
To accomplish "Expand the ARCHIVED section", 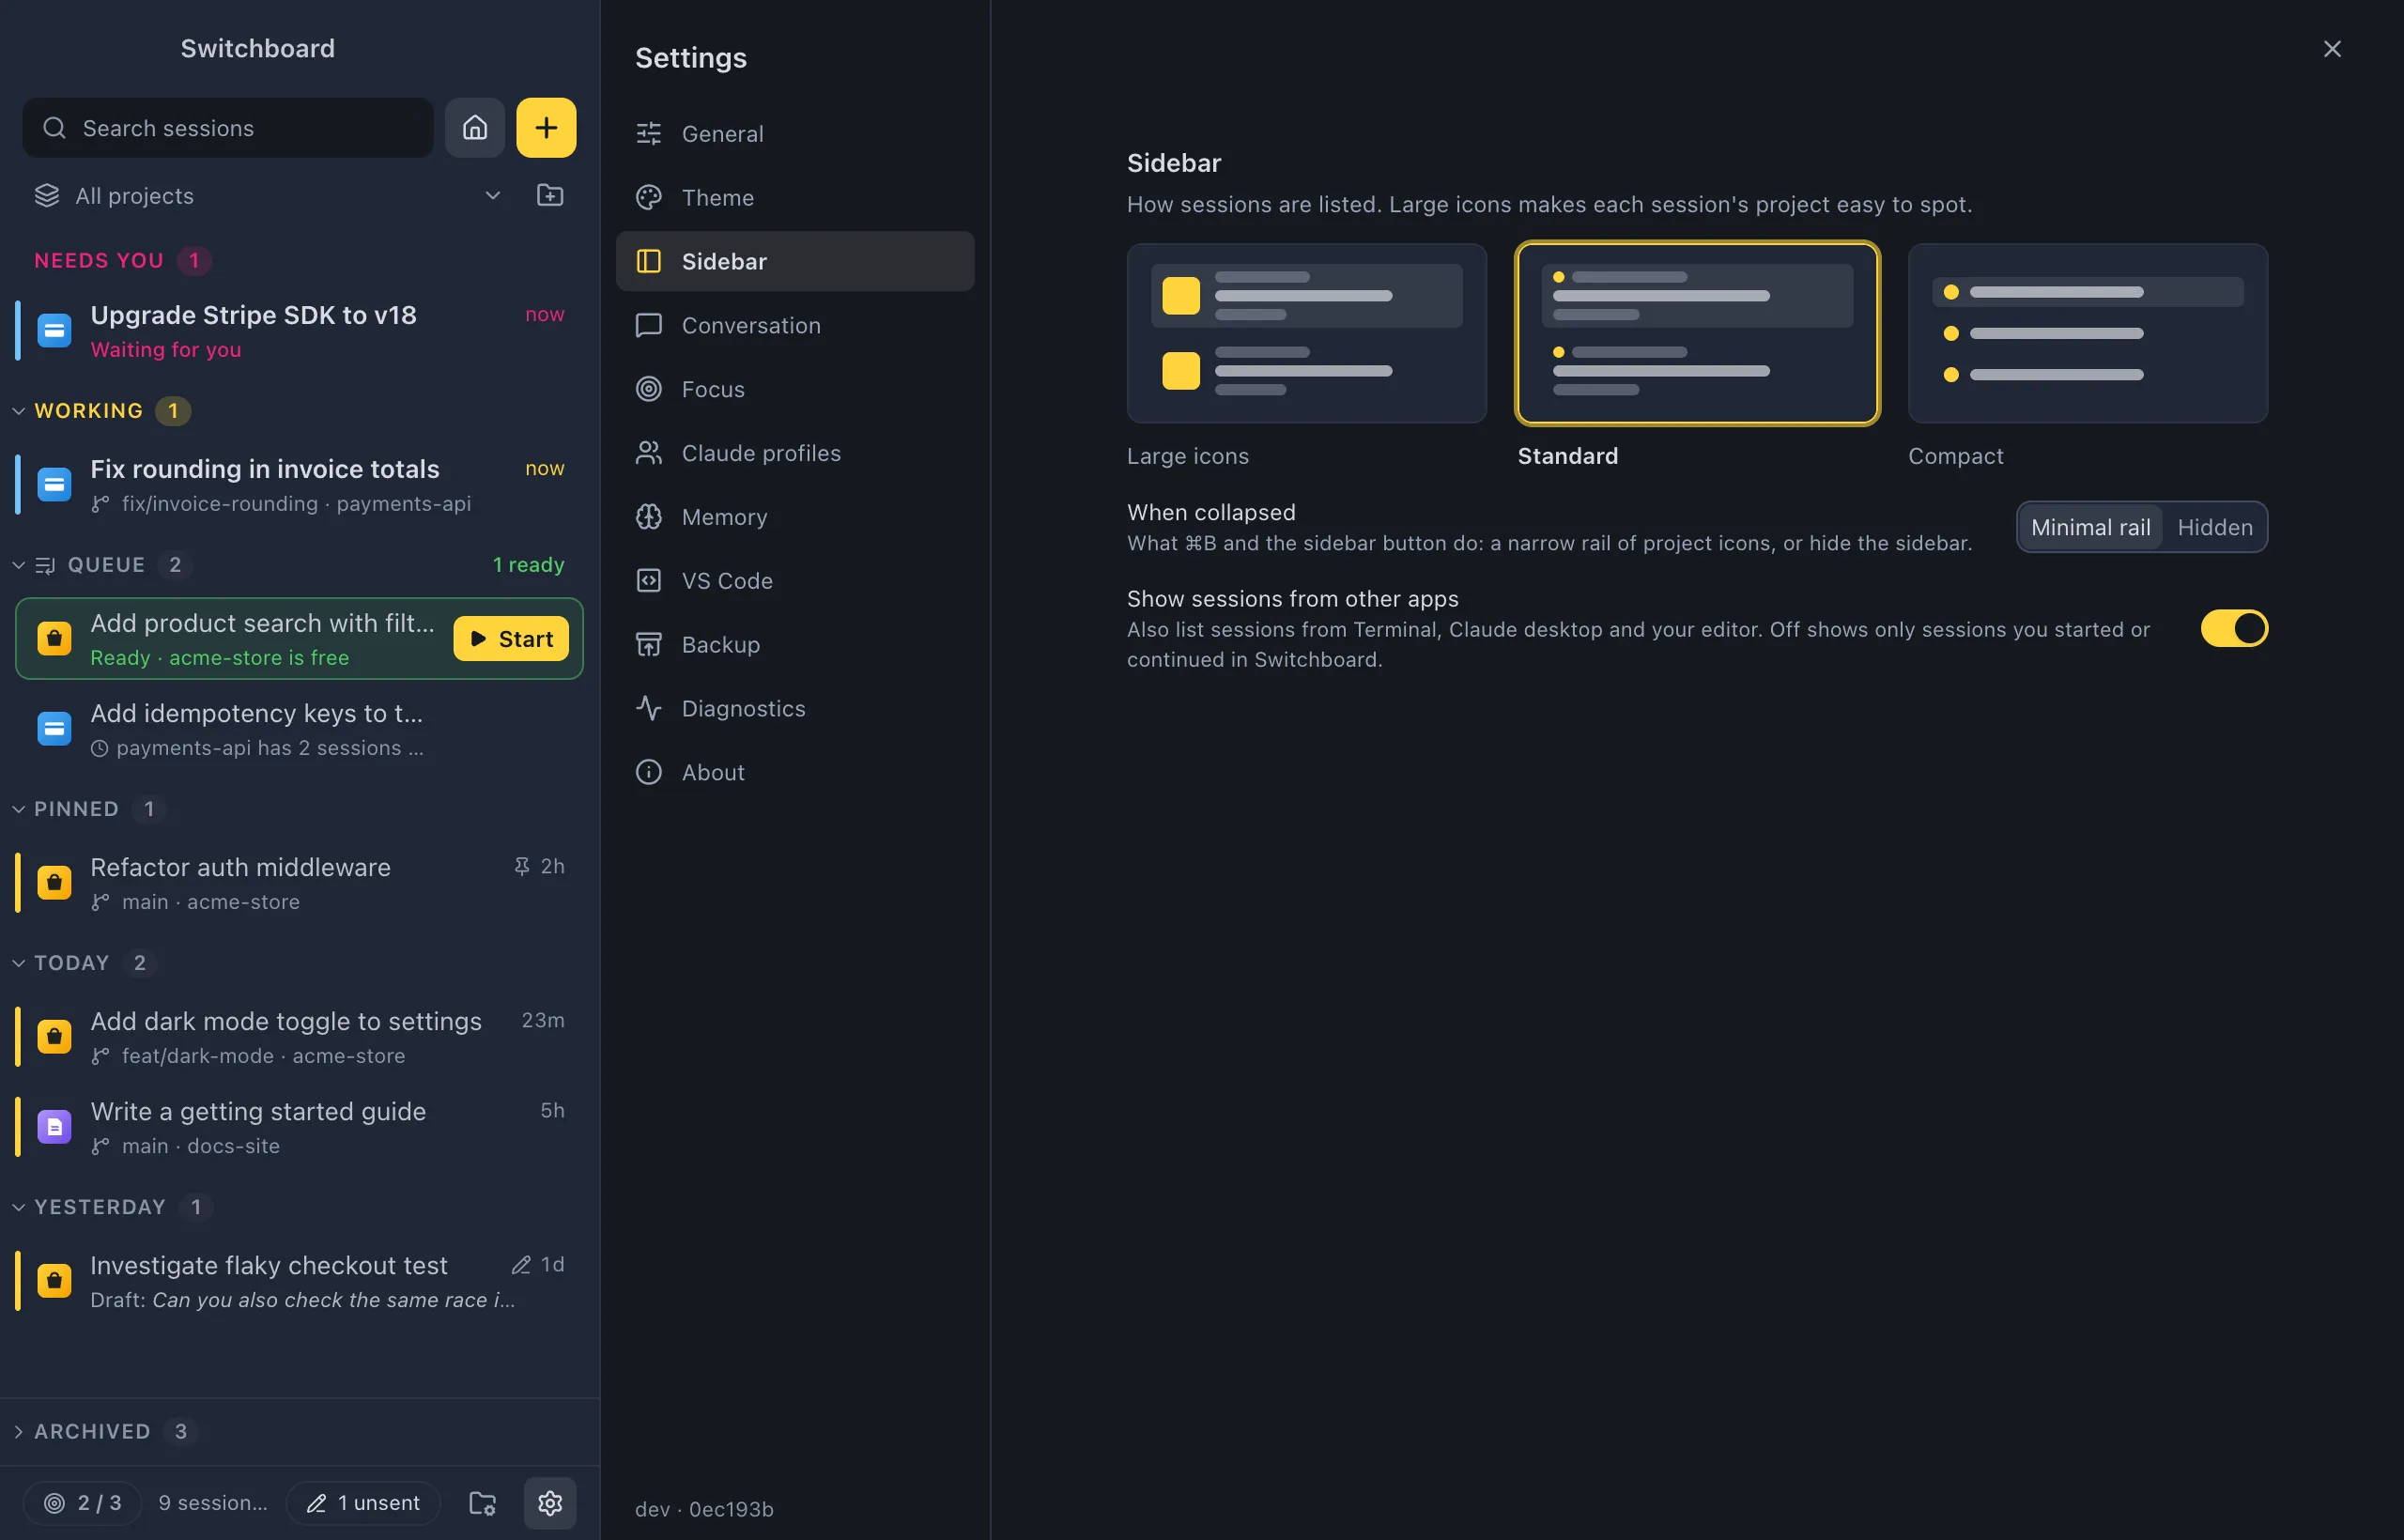I will pyautogui.click(x=18, y=1431).
